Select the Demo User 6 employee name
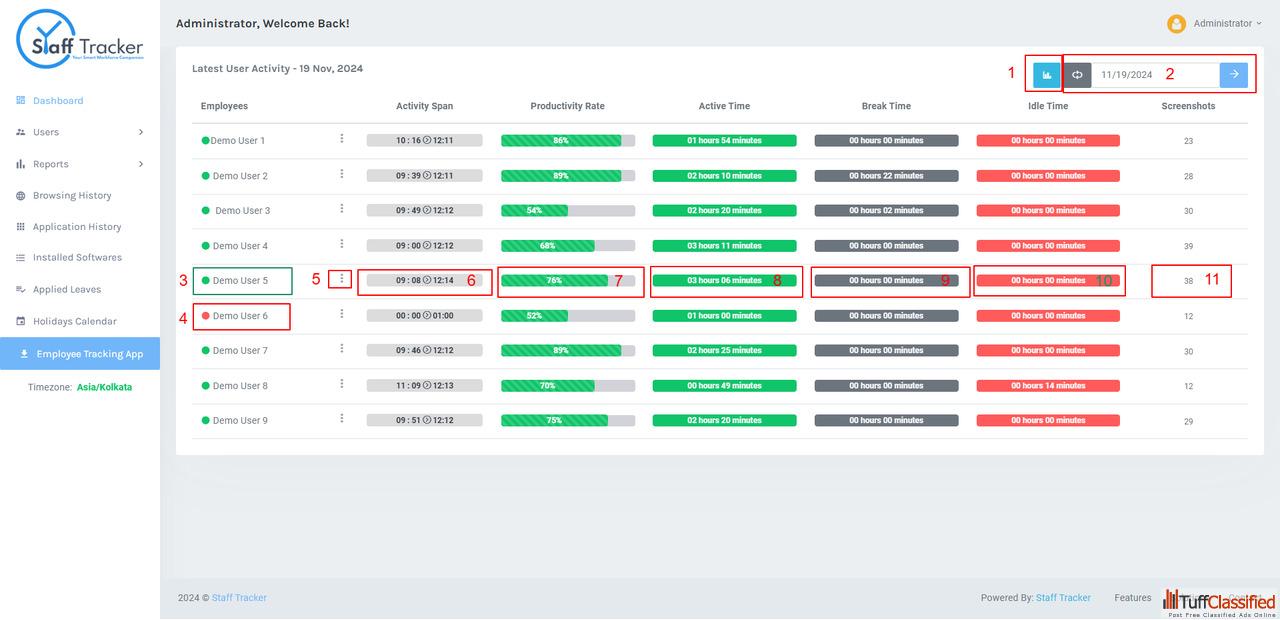This screenshot has width=1280, height=620. point(240,316)
